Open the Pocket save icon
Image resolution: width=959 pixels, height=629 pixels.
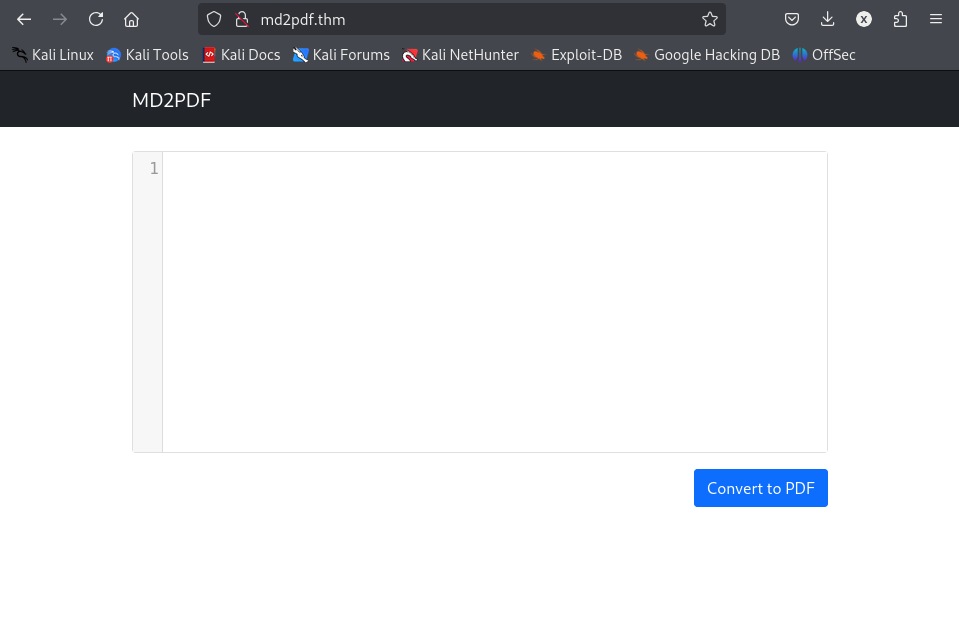(791, 20)
